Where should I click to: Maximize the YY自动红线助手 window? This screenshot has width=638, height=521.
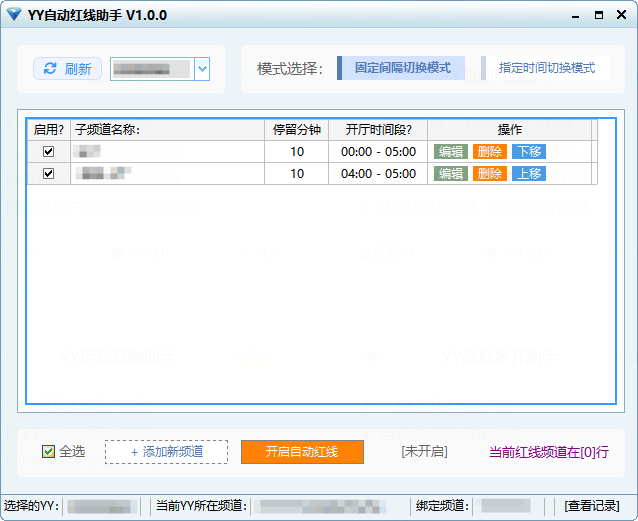(x=599, y=15)
